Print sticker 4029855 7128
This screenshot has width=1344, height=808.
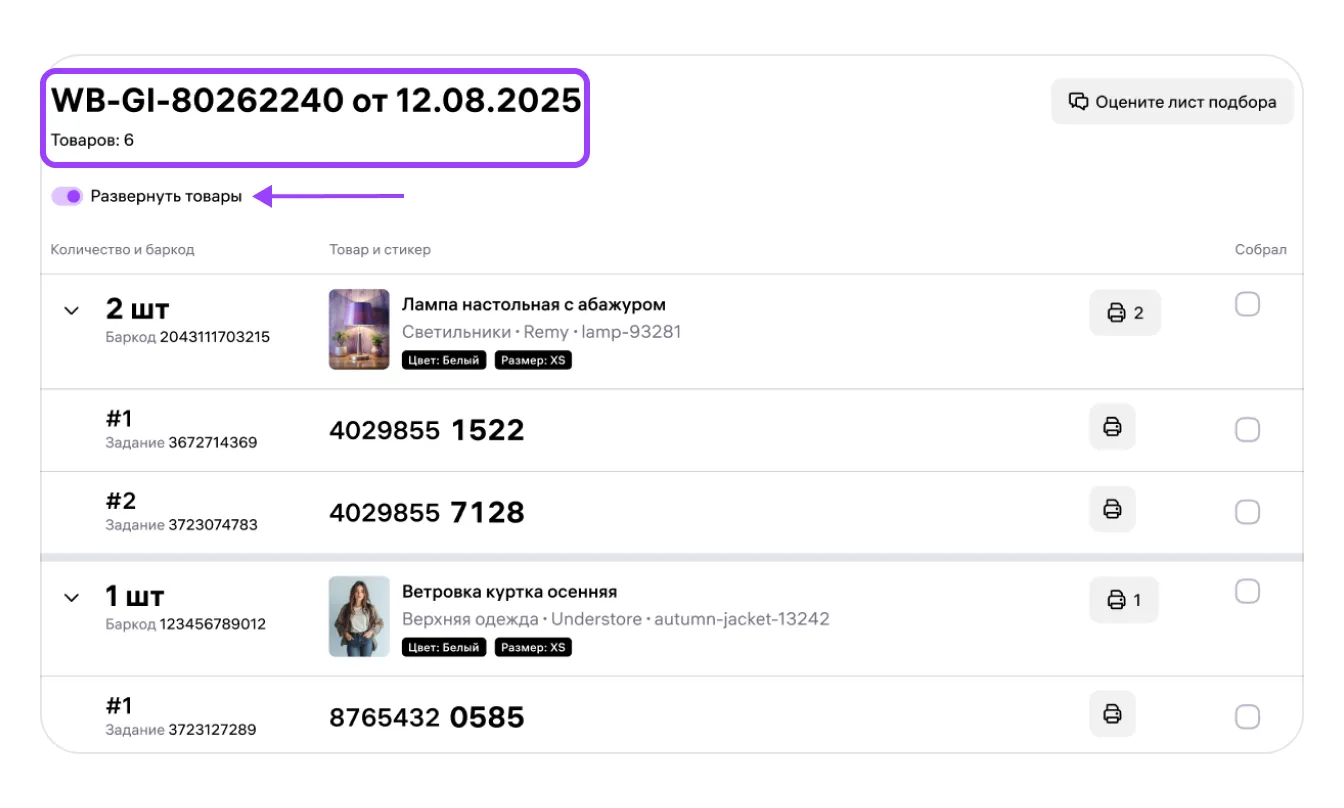pos(1112,509)
